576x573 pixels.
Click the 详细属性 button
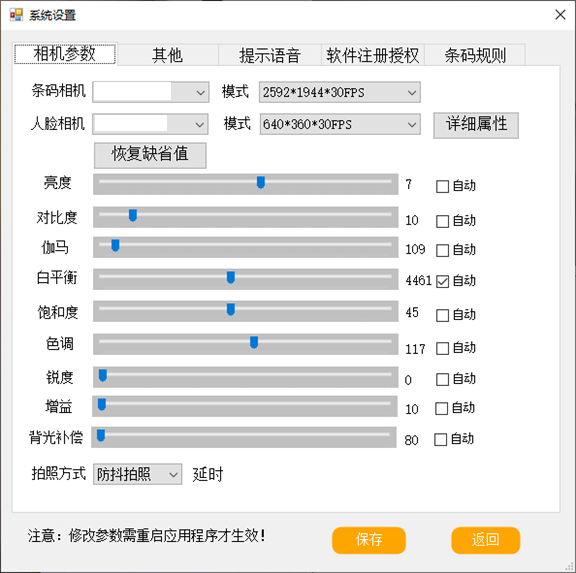pos(476,125)
